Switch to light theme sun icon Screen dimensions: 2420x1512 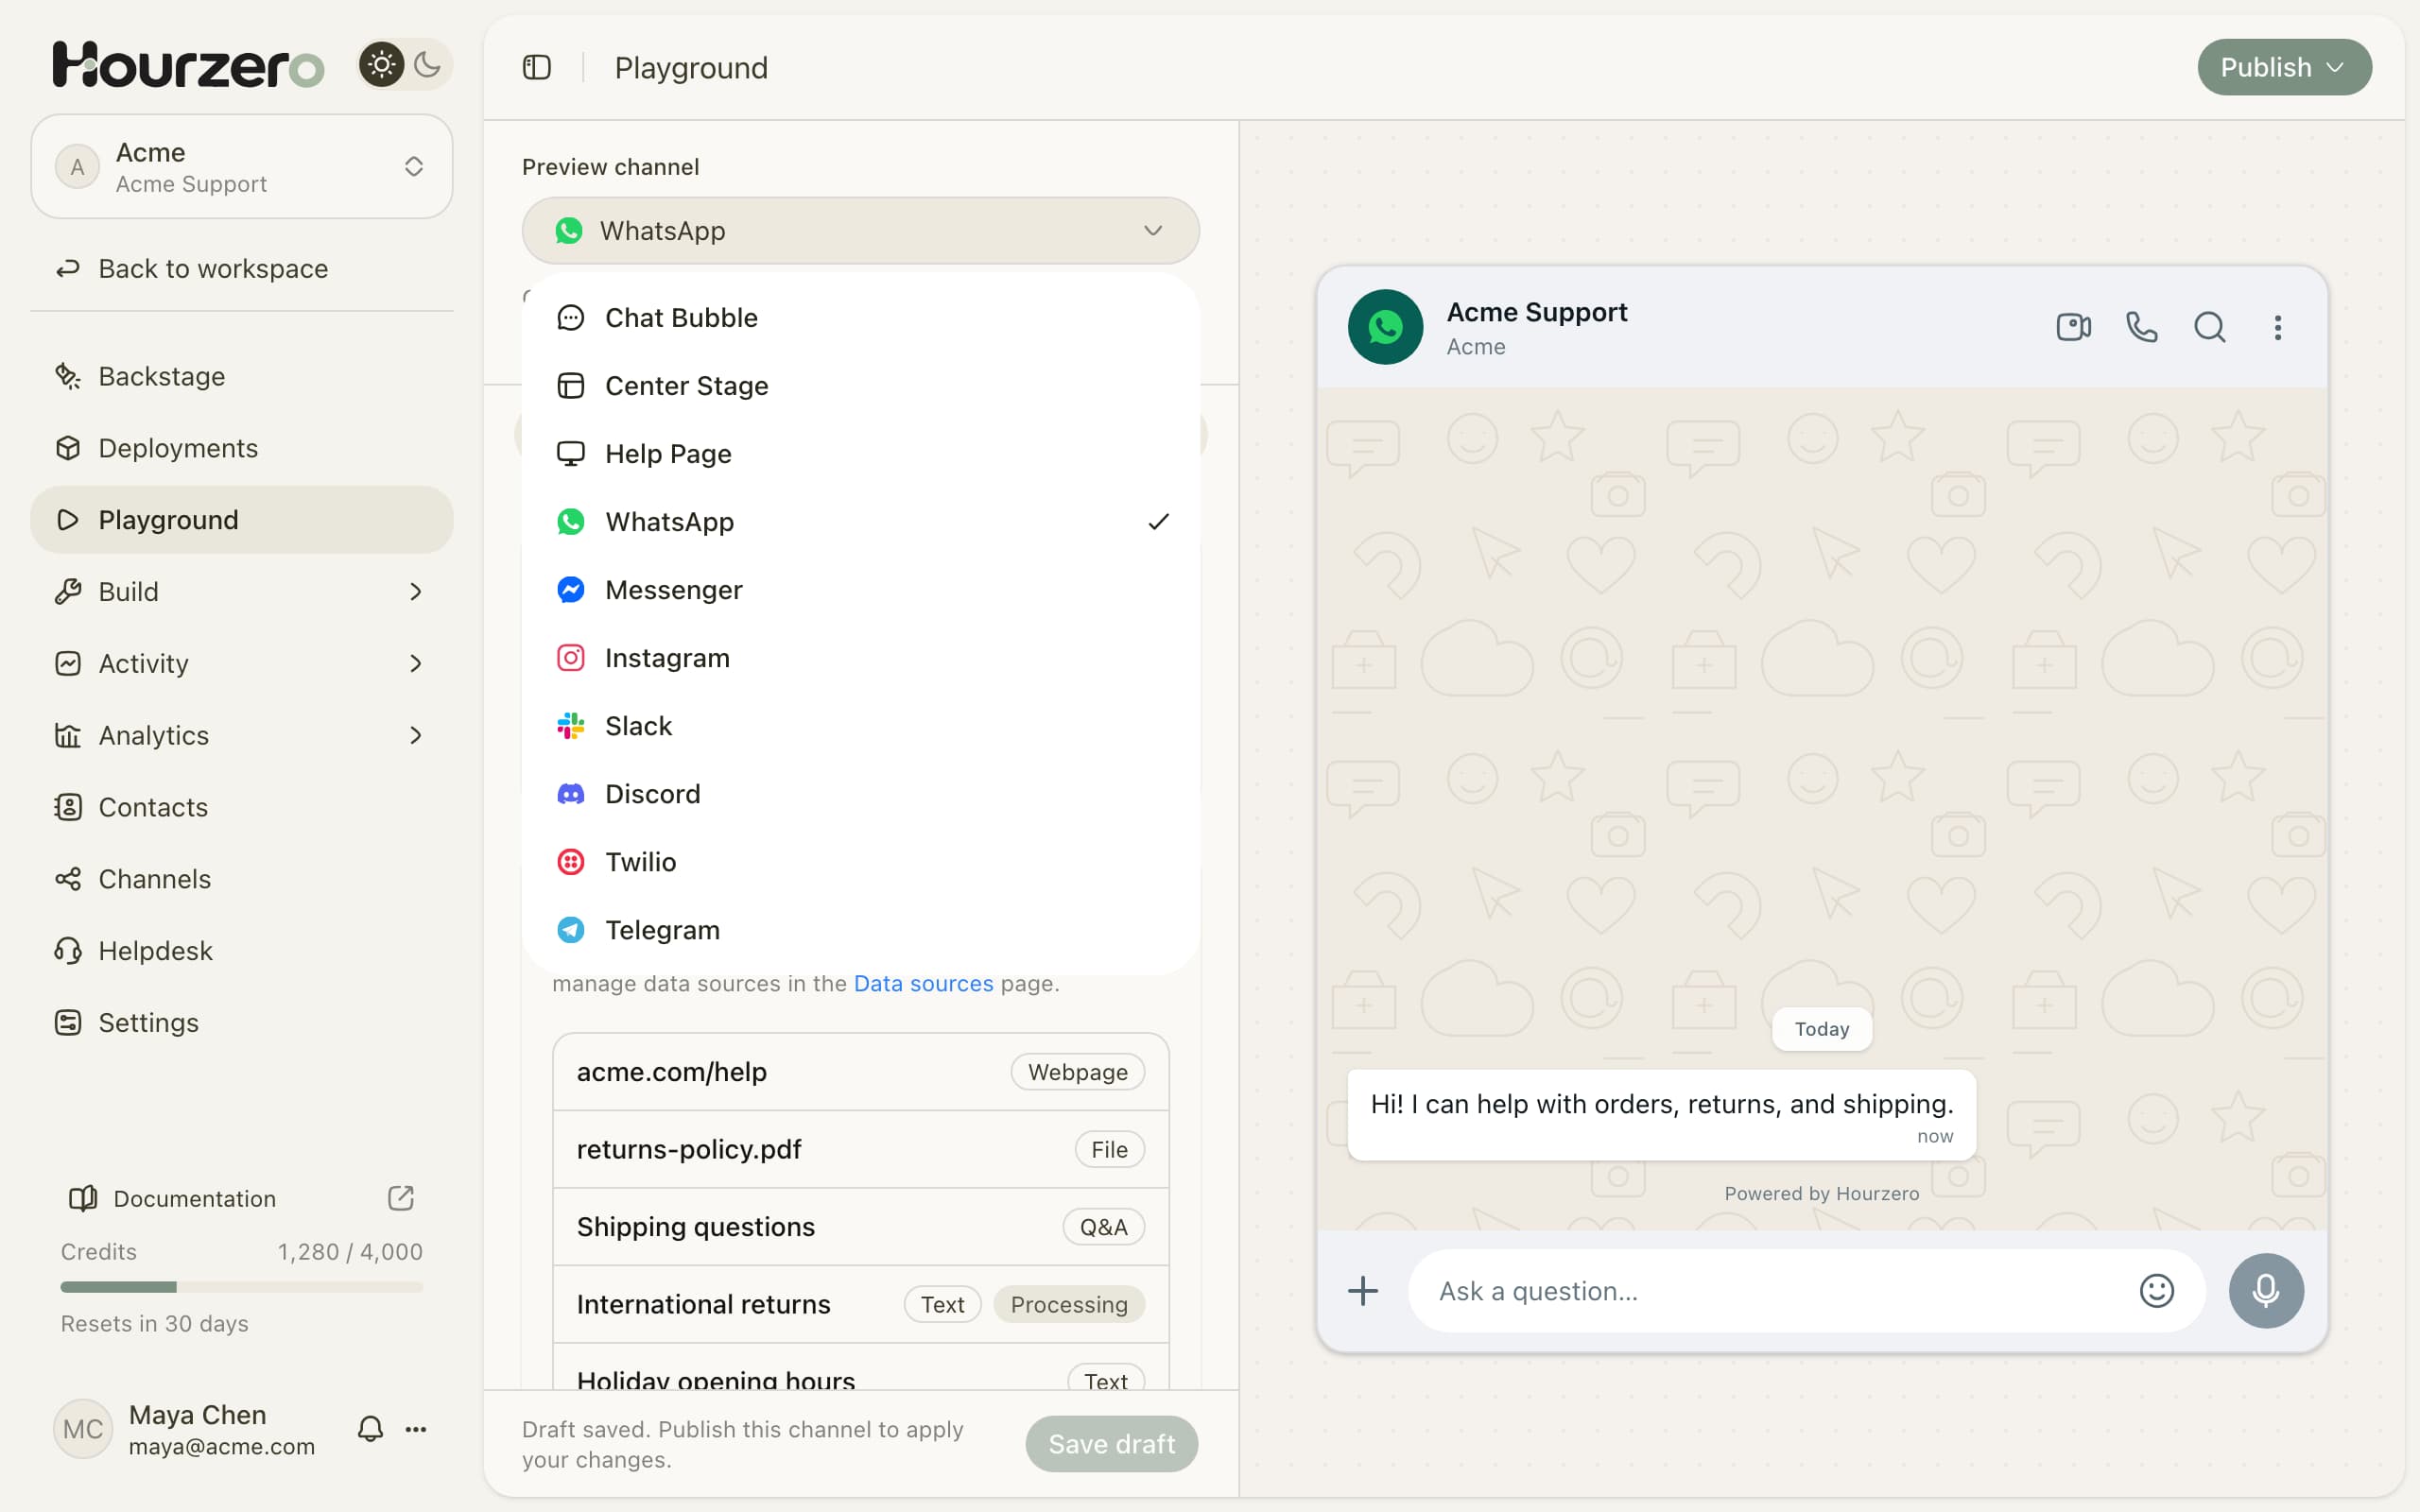pos(381,65)
